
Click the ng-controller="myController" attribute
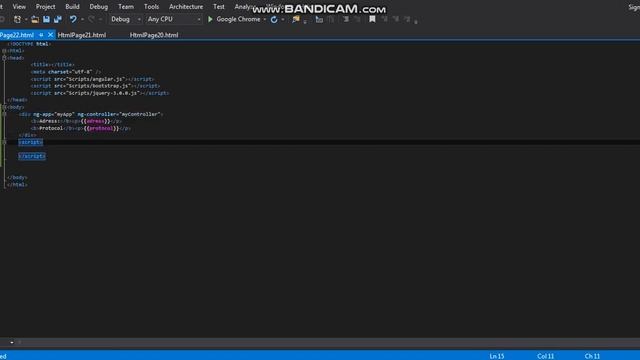[x=120, y=114]
